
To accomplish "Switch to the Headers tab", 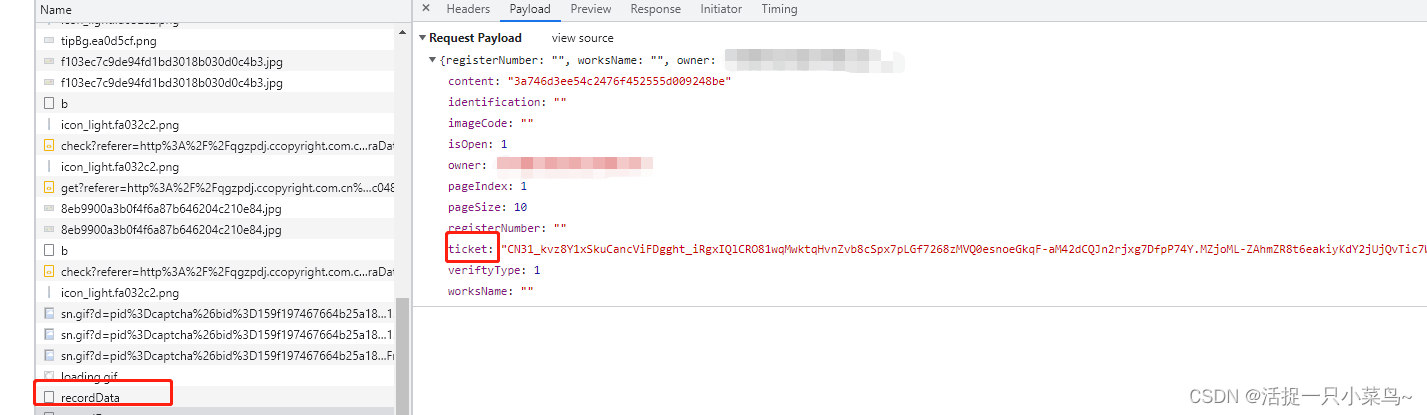I will [x=468, y=9].
